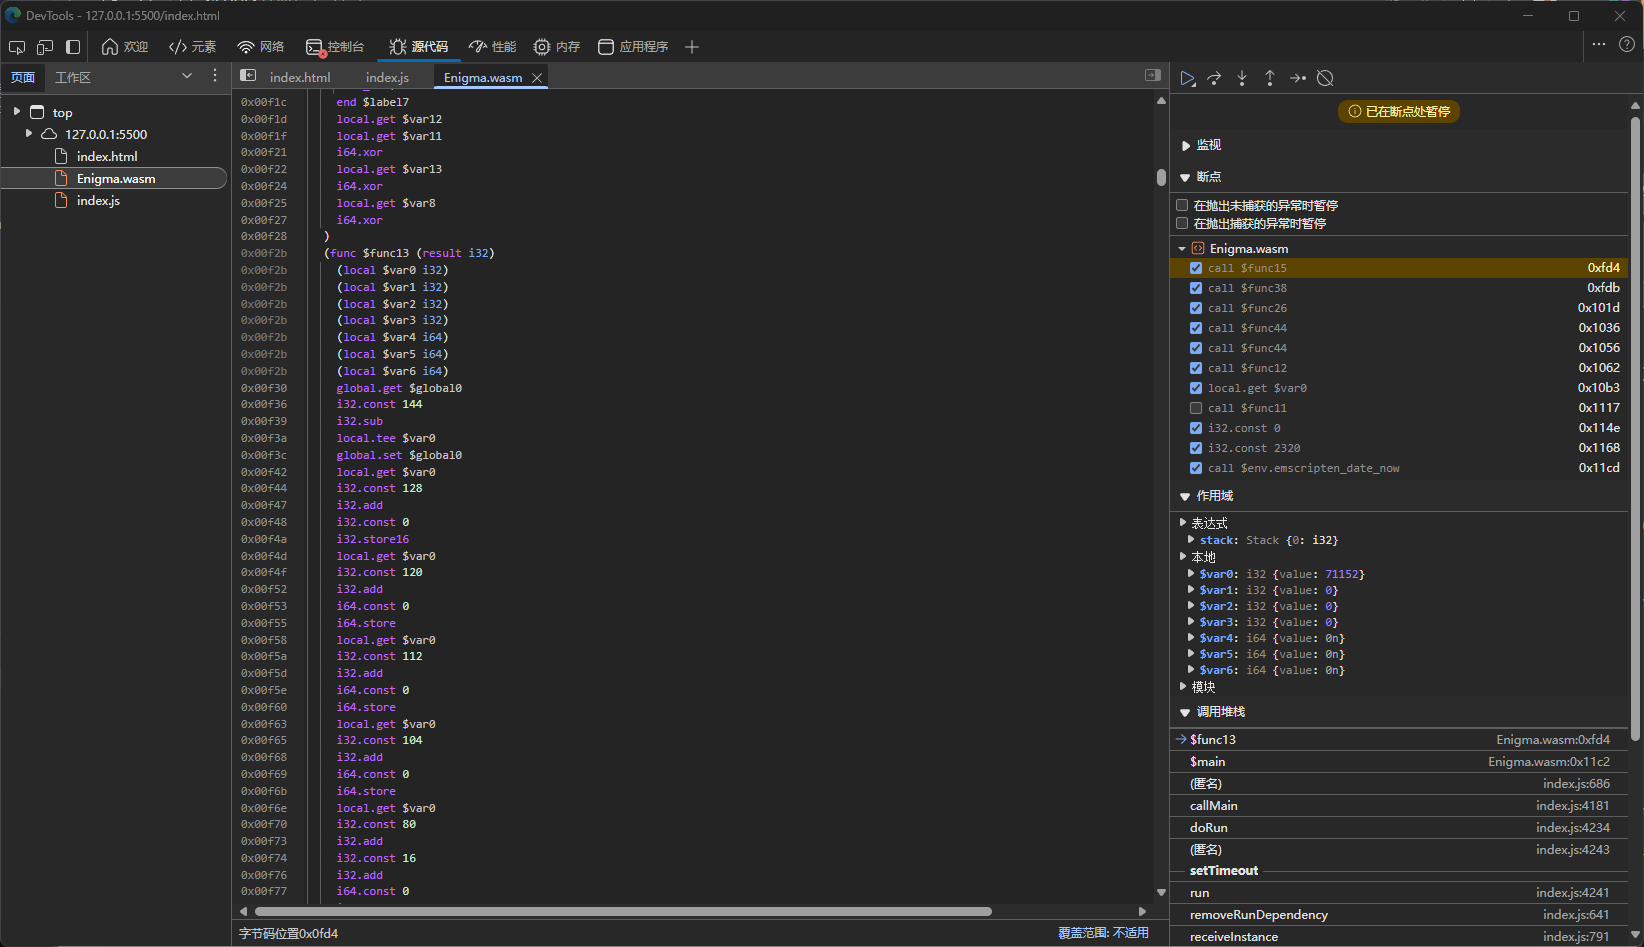
Task: Uncheck breakpoint call $func26
Action: pos(1196,308)
